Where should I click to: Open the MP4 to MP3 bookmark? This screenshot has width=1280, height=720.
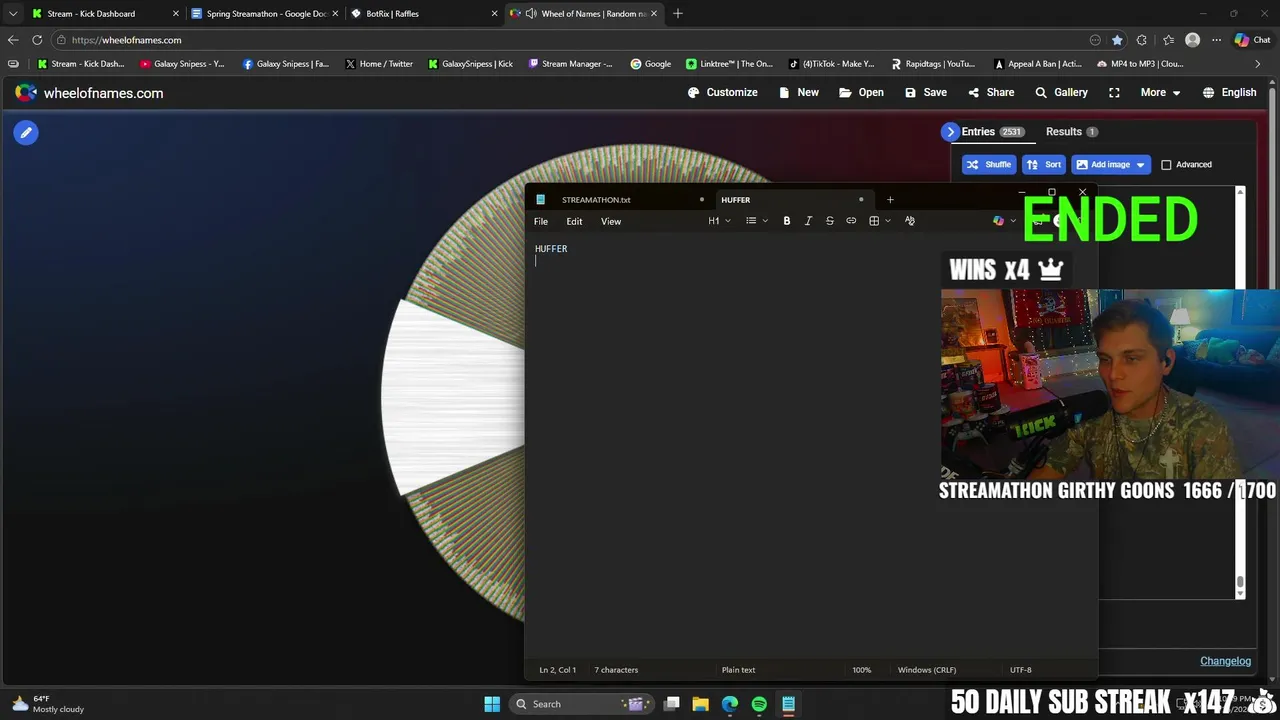click(1140, 64)
